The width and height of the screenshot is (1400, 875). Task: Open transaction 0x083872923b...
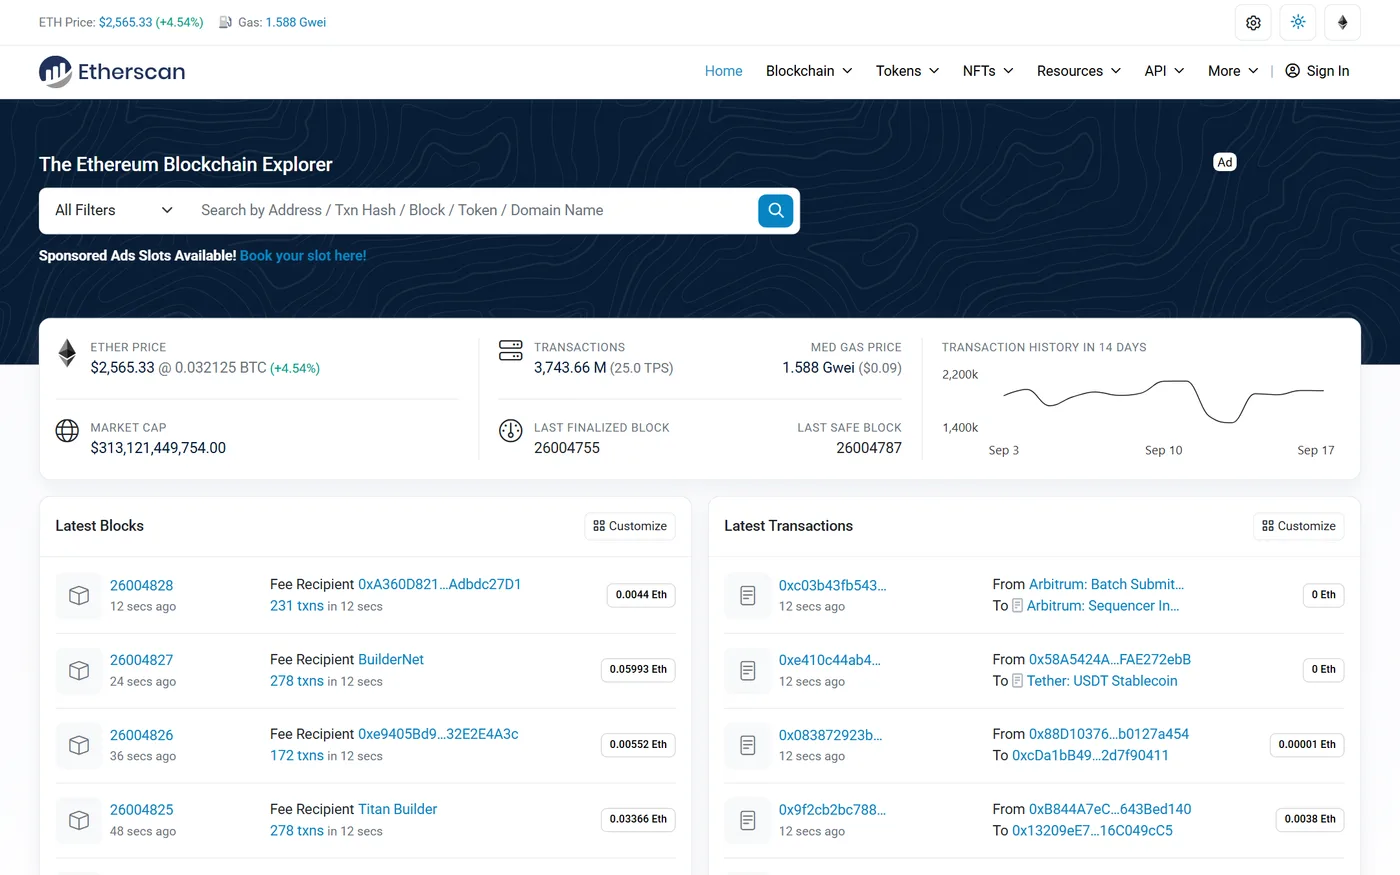(x=830, y=735)
